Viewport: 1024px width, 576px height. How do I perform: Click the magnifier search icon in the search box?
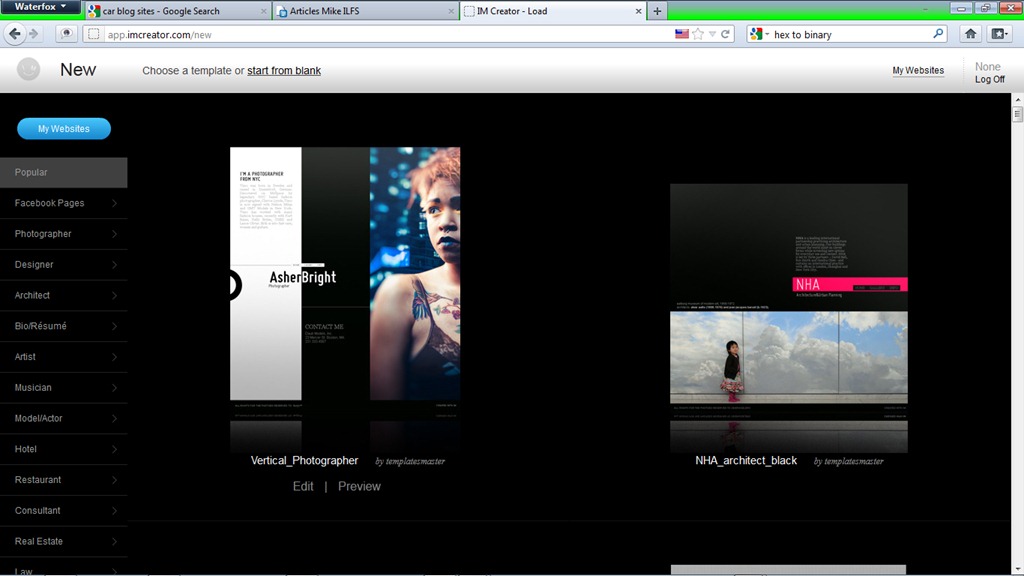938,33
